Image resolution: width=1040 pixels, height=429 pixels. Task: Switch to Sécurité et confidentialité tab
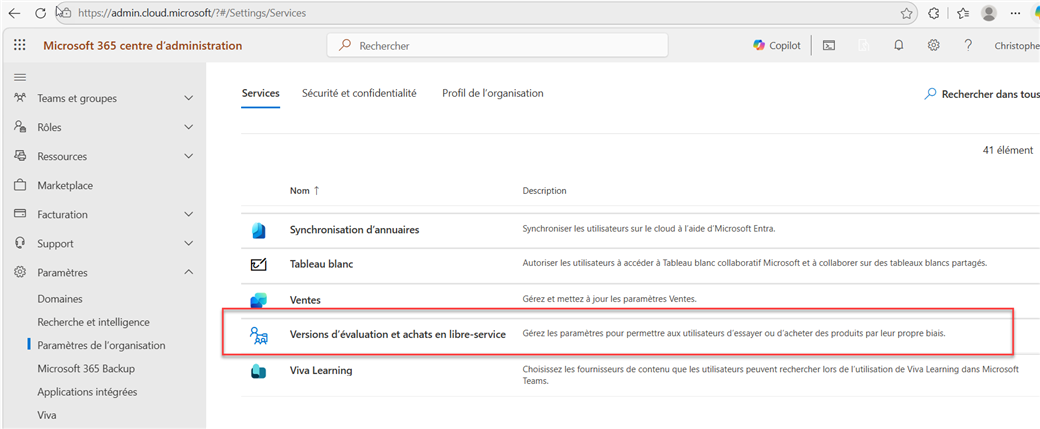(359, 93)
